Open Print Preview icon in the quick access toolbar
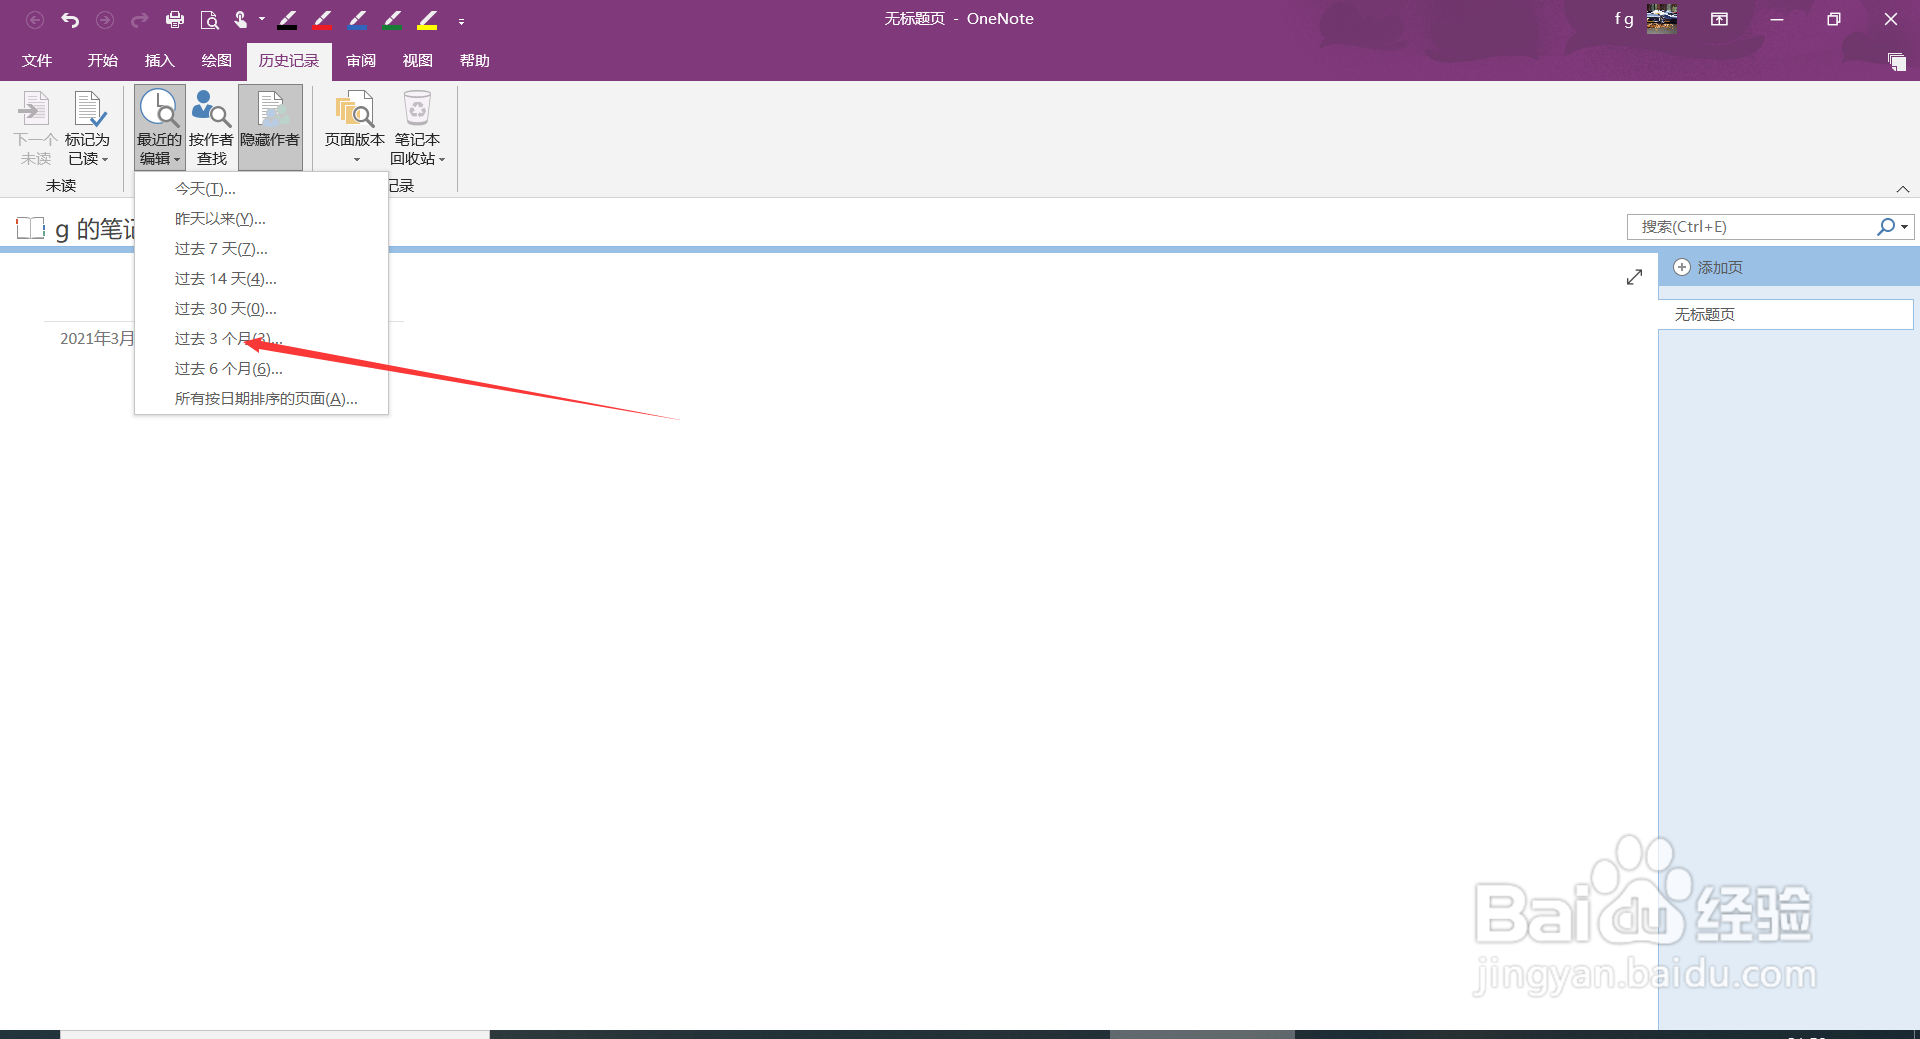This screenshot has height=1039, width=1920. [209, 19]
